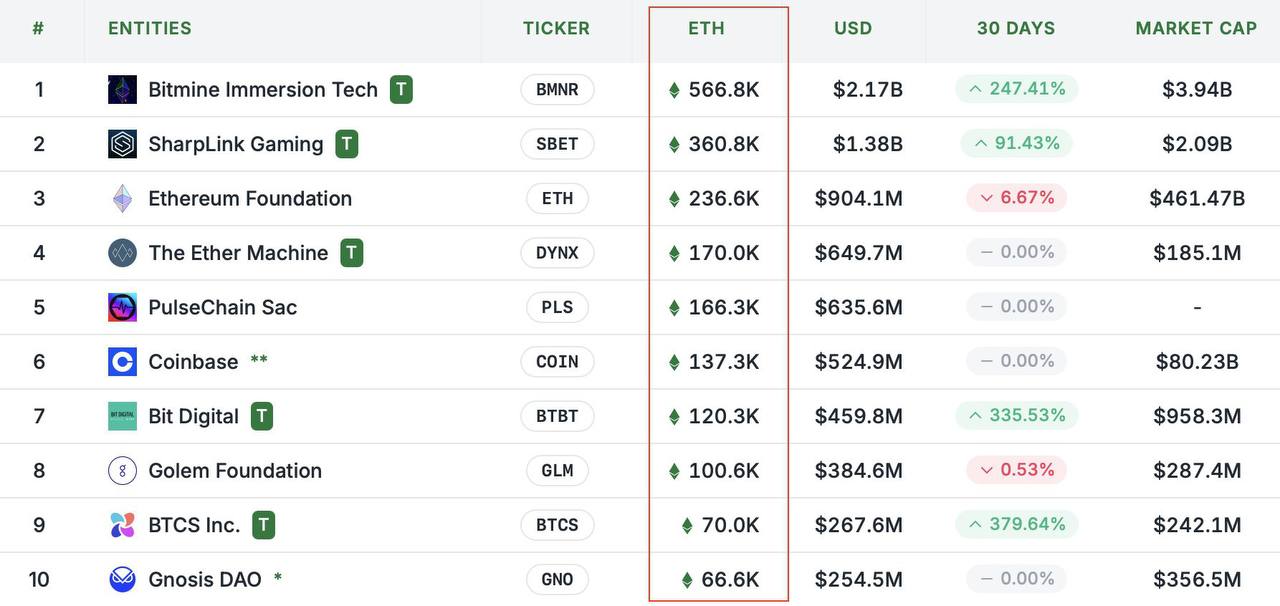Screen dimensions: 1280x606
Task: Click the ETH diamond icon next to 236.6K
Action: point(674,199)
